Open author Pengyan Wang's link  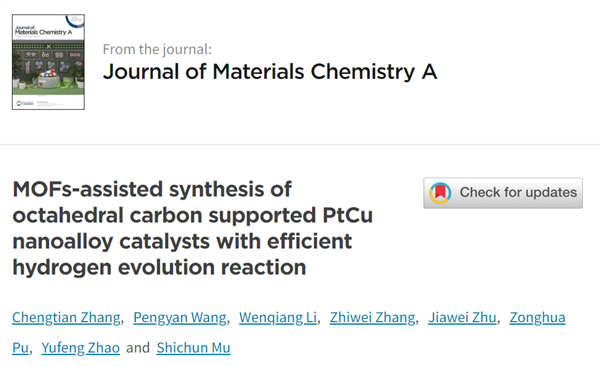click(179, 318)
